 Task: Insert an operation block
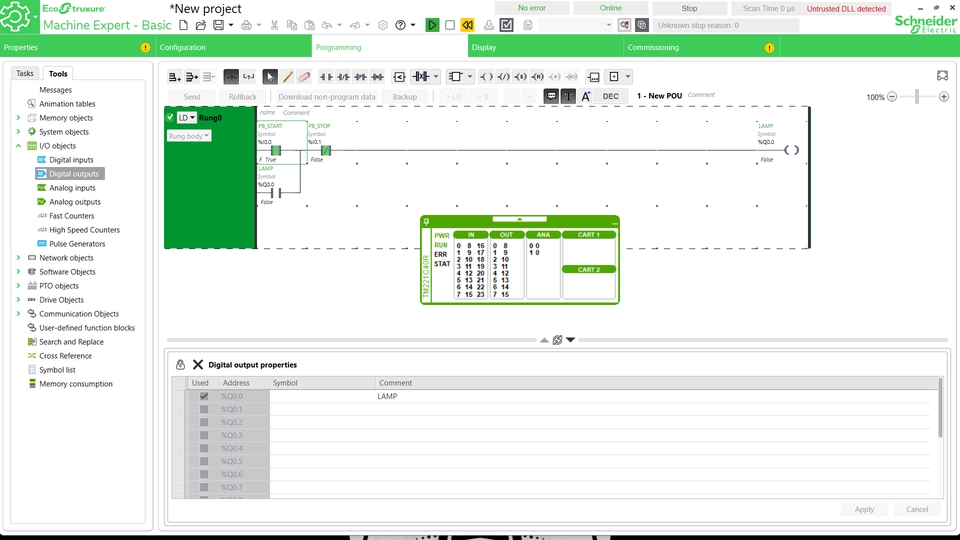[593, 77]
